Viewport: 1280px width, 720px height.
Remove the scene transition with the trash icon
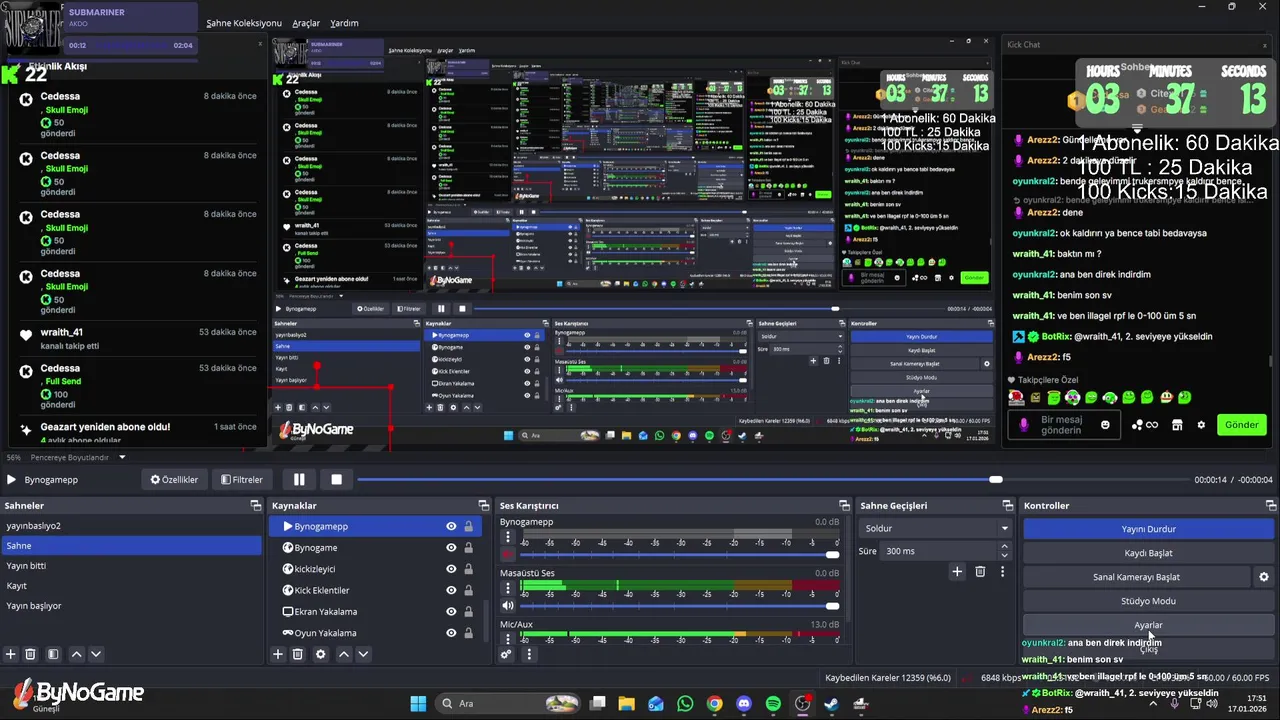(980, 571)
